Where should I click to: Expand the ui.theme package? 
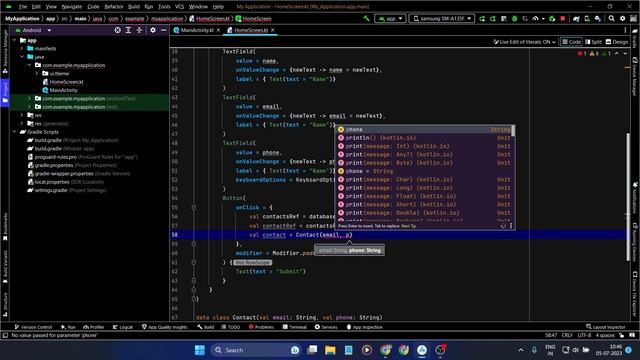[37, 73]
